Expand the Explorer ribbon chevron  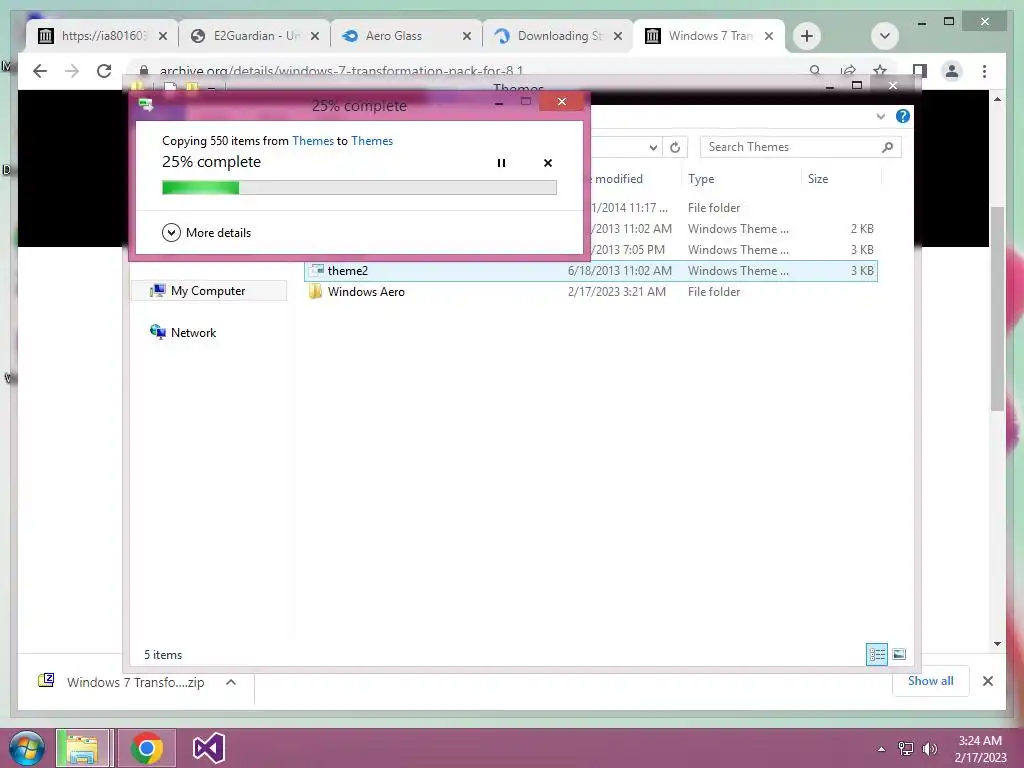click(x=880, y=116)
